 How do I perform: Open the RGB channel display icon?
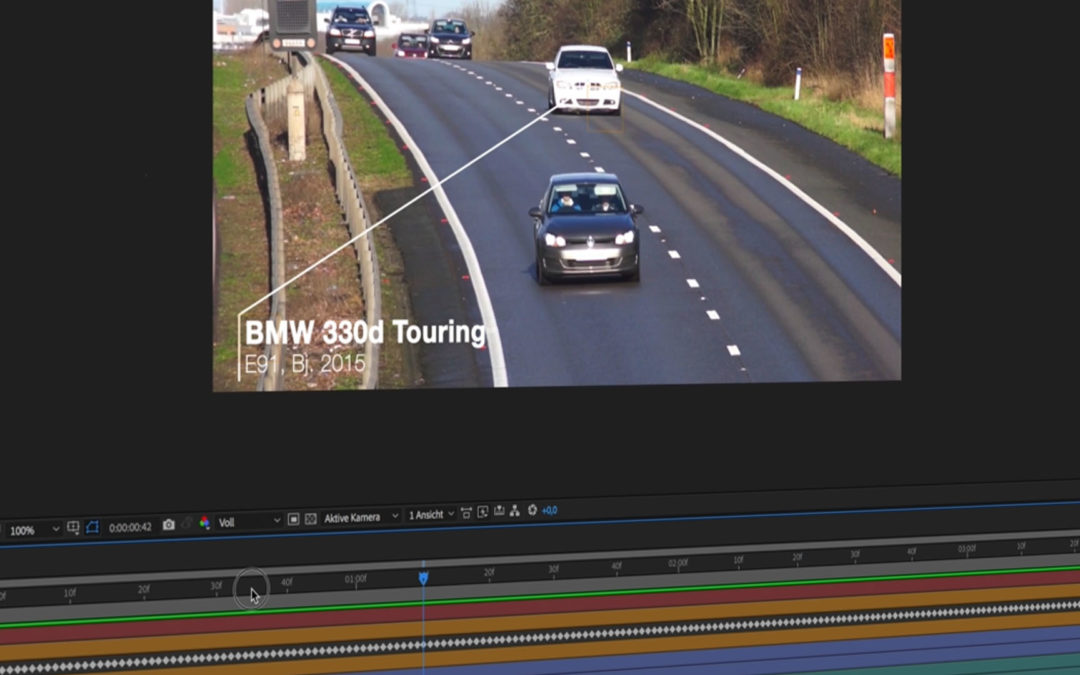[x=205, y=523]
